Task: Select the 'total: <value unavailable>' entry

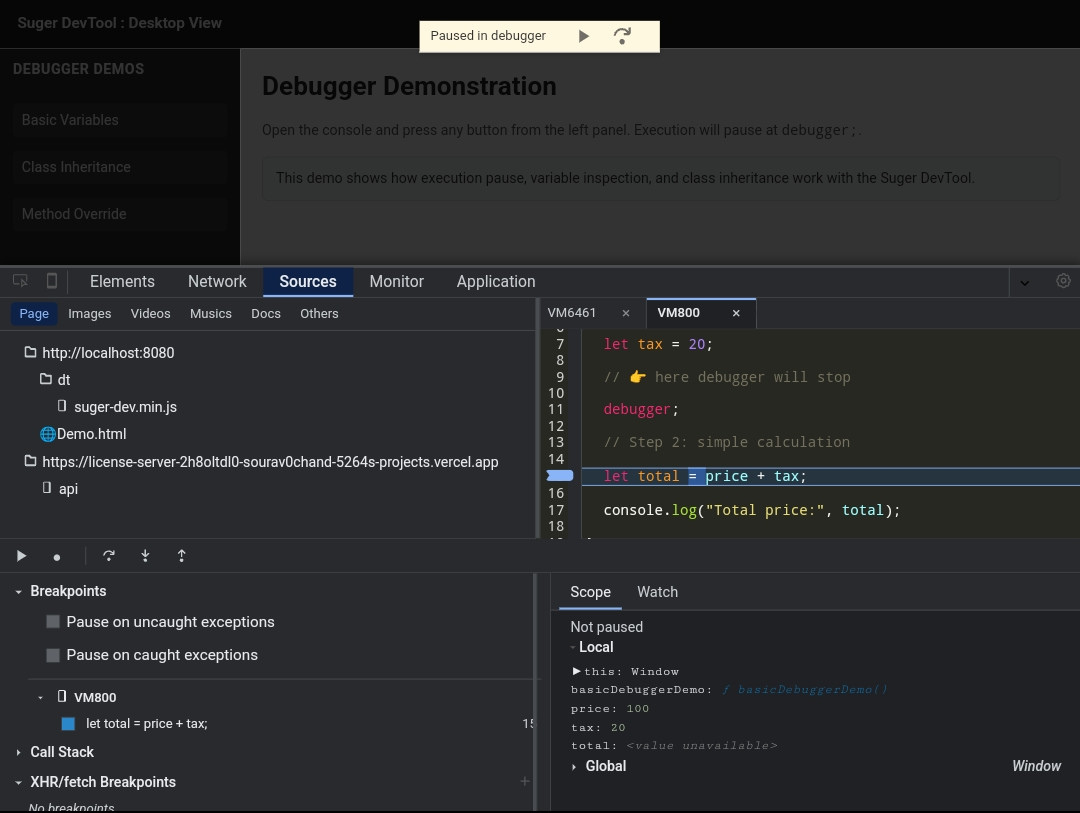Action: (x=674, y=745)
